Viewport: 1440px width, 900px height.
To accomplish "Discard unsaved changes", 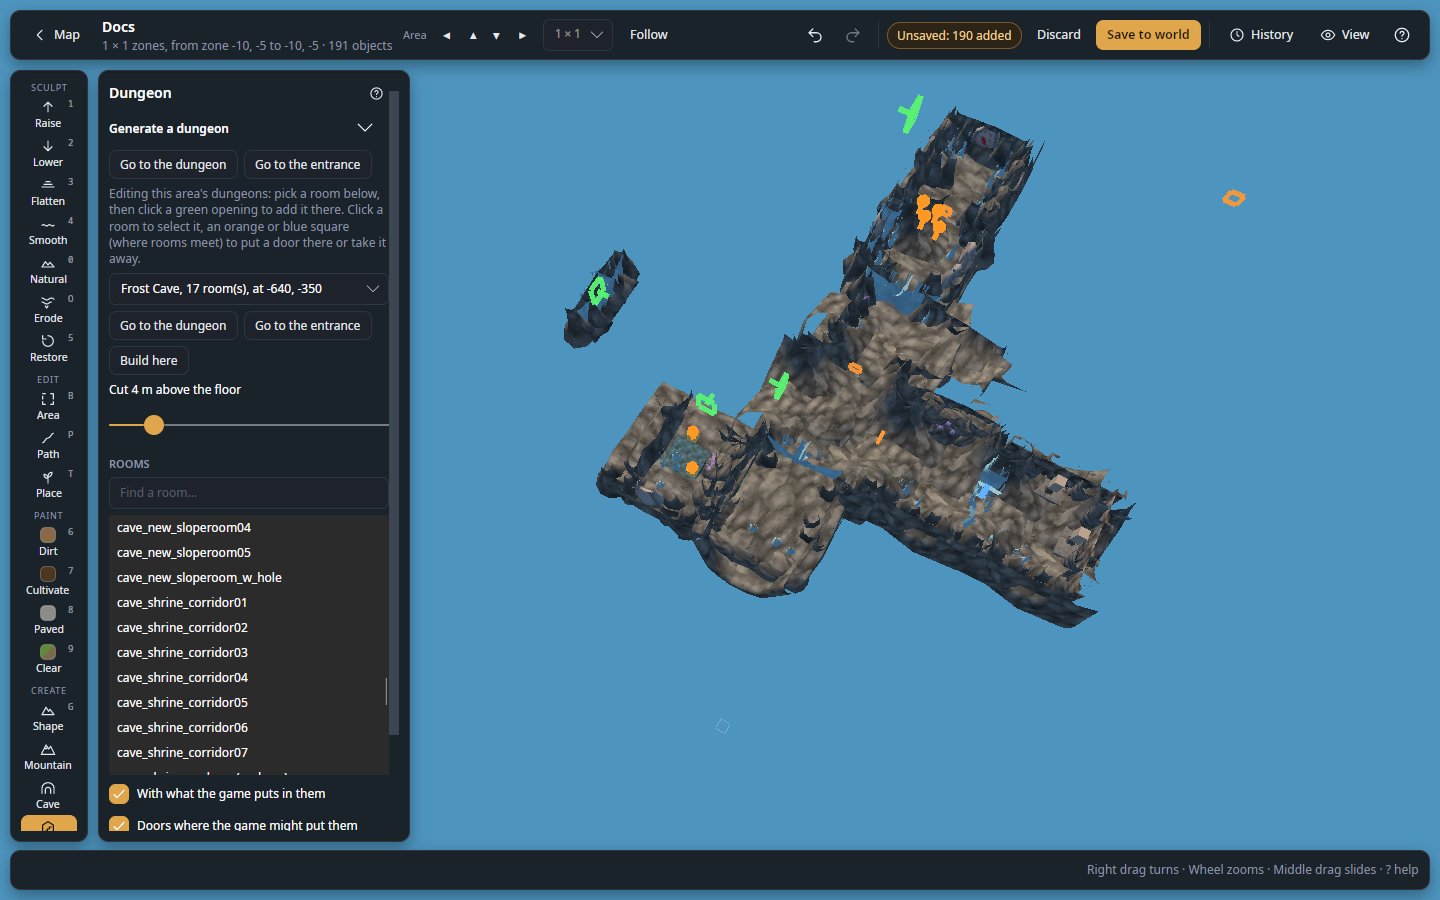I will coord(1058,35).
